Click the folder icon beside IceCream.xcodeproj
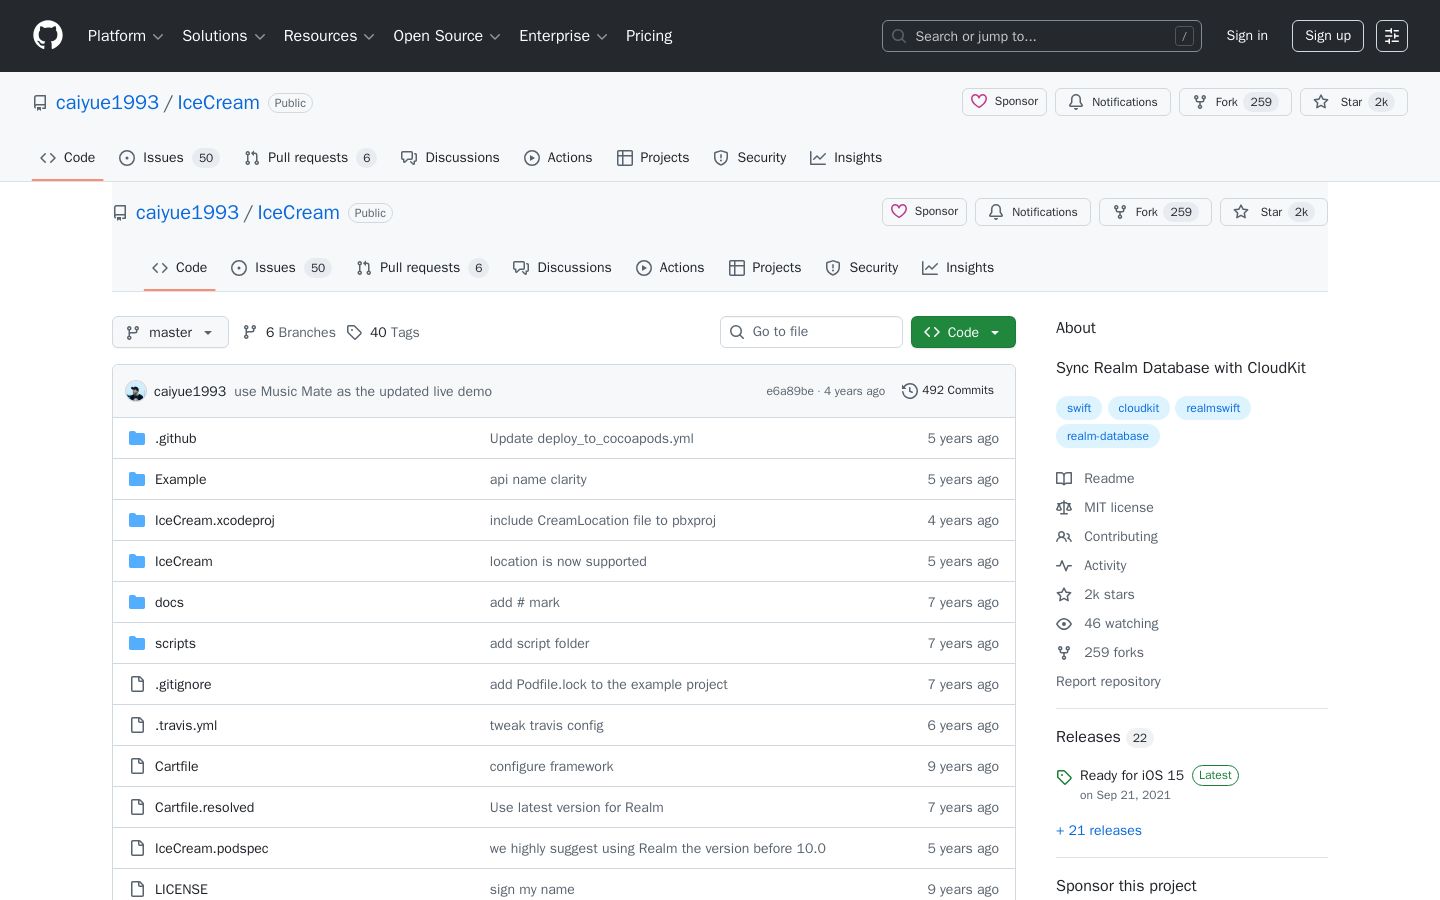The image size is (1440, 900). point(137,520)
